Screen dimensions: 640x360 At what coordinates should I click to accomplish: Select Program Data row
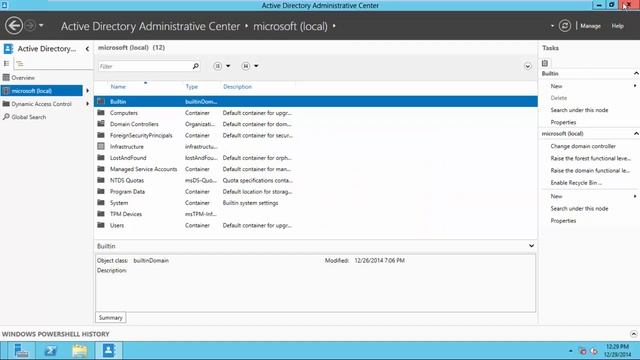pyautogui.click(x=316, y=191)
